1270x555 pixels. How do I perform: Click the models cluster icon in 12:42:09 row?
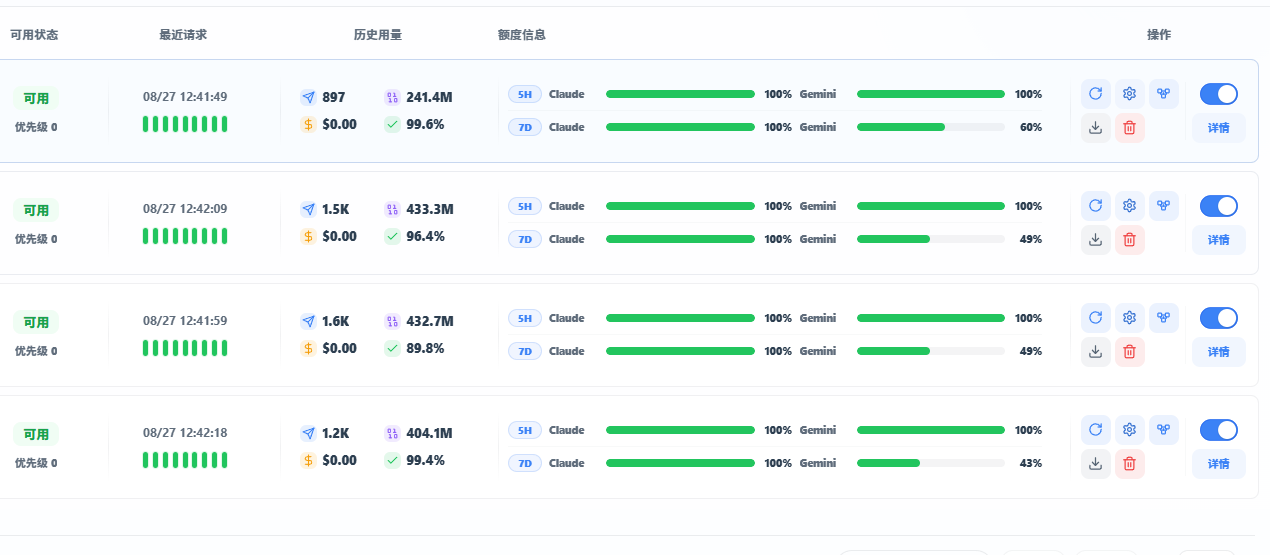click(1164, 206)
